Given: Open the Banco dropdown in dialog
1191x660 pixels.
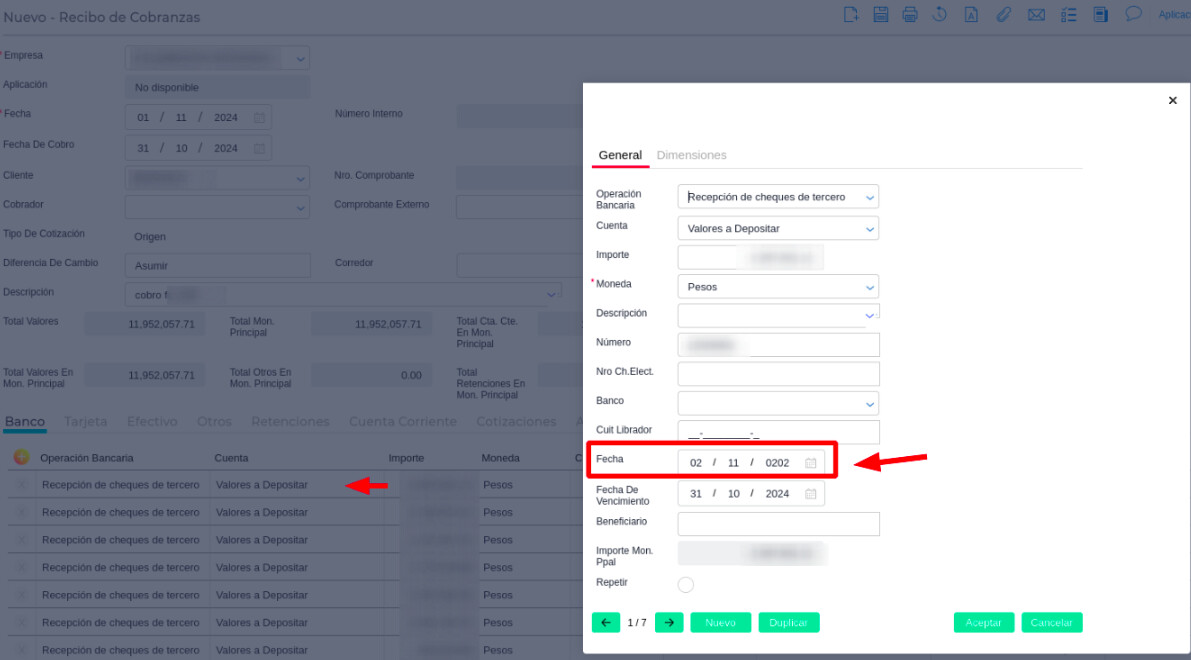Looking at the screenshot, I should pos(868,404).
